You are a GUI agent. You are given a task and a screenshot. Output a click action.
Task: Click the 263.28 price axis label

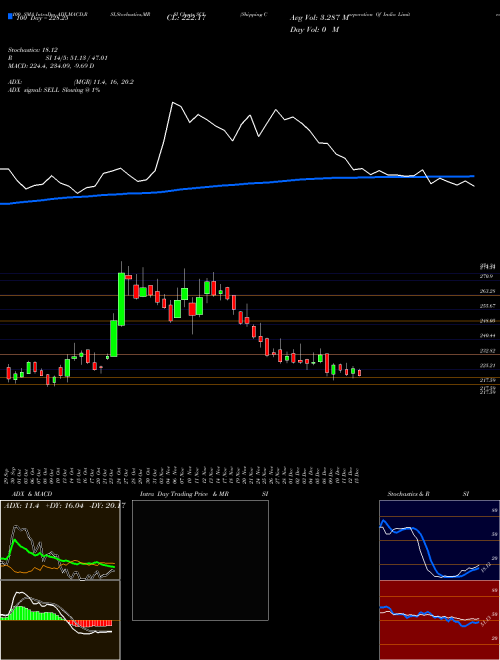click(x=487, y=291)
